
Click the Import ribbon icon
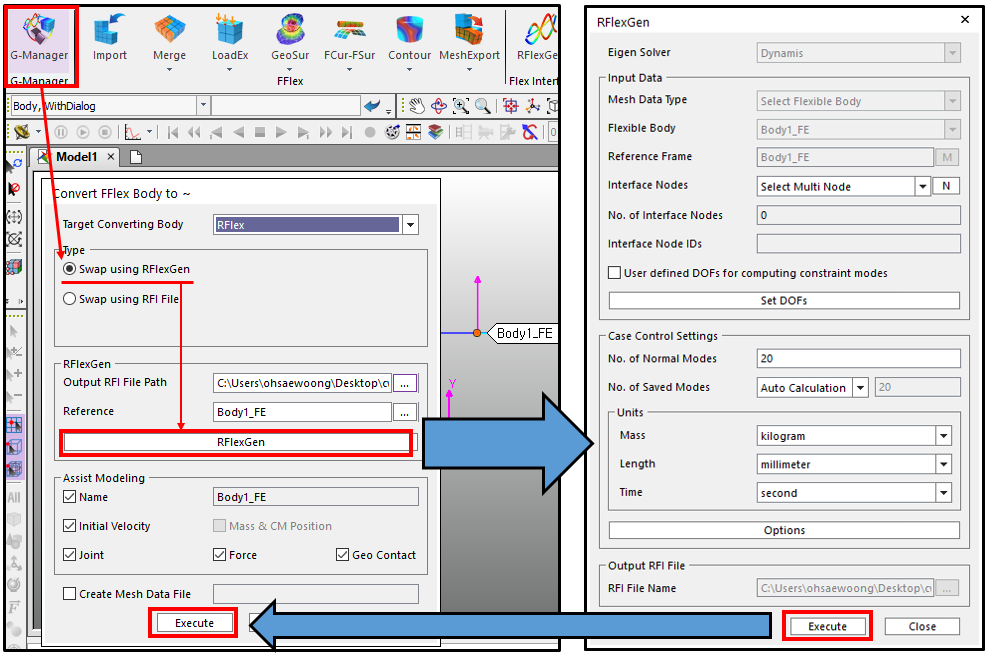[x=110, y=35]
